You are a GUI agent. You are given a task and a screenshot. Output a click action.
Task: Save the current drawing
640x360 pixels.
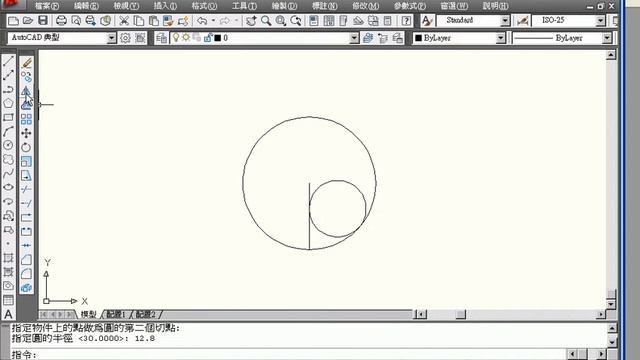click(43, 20)
